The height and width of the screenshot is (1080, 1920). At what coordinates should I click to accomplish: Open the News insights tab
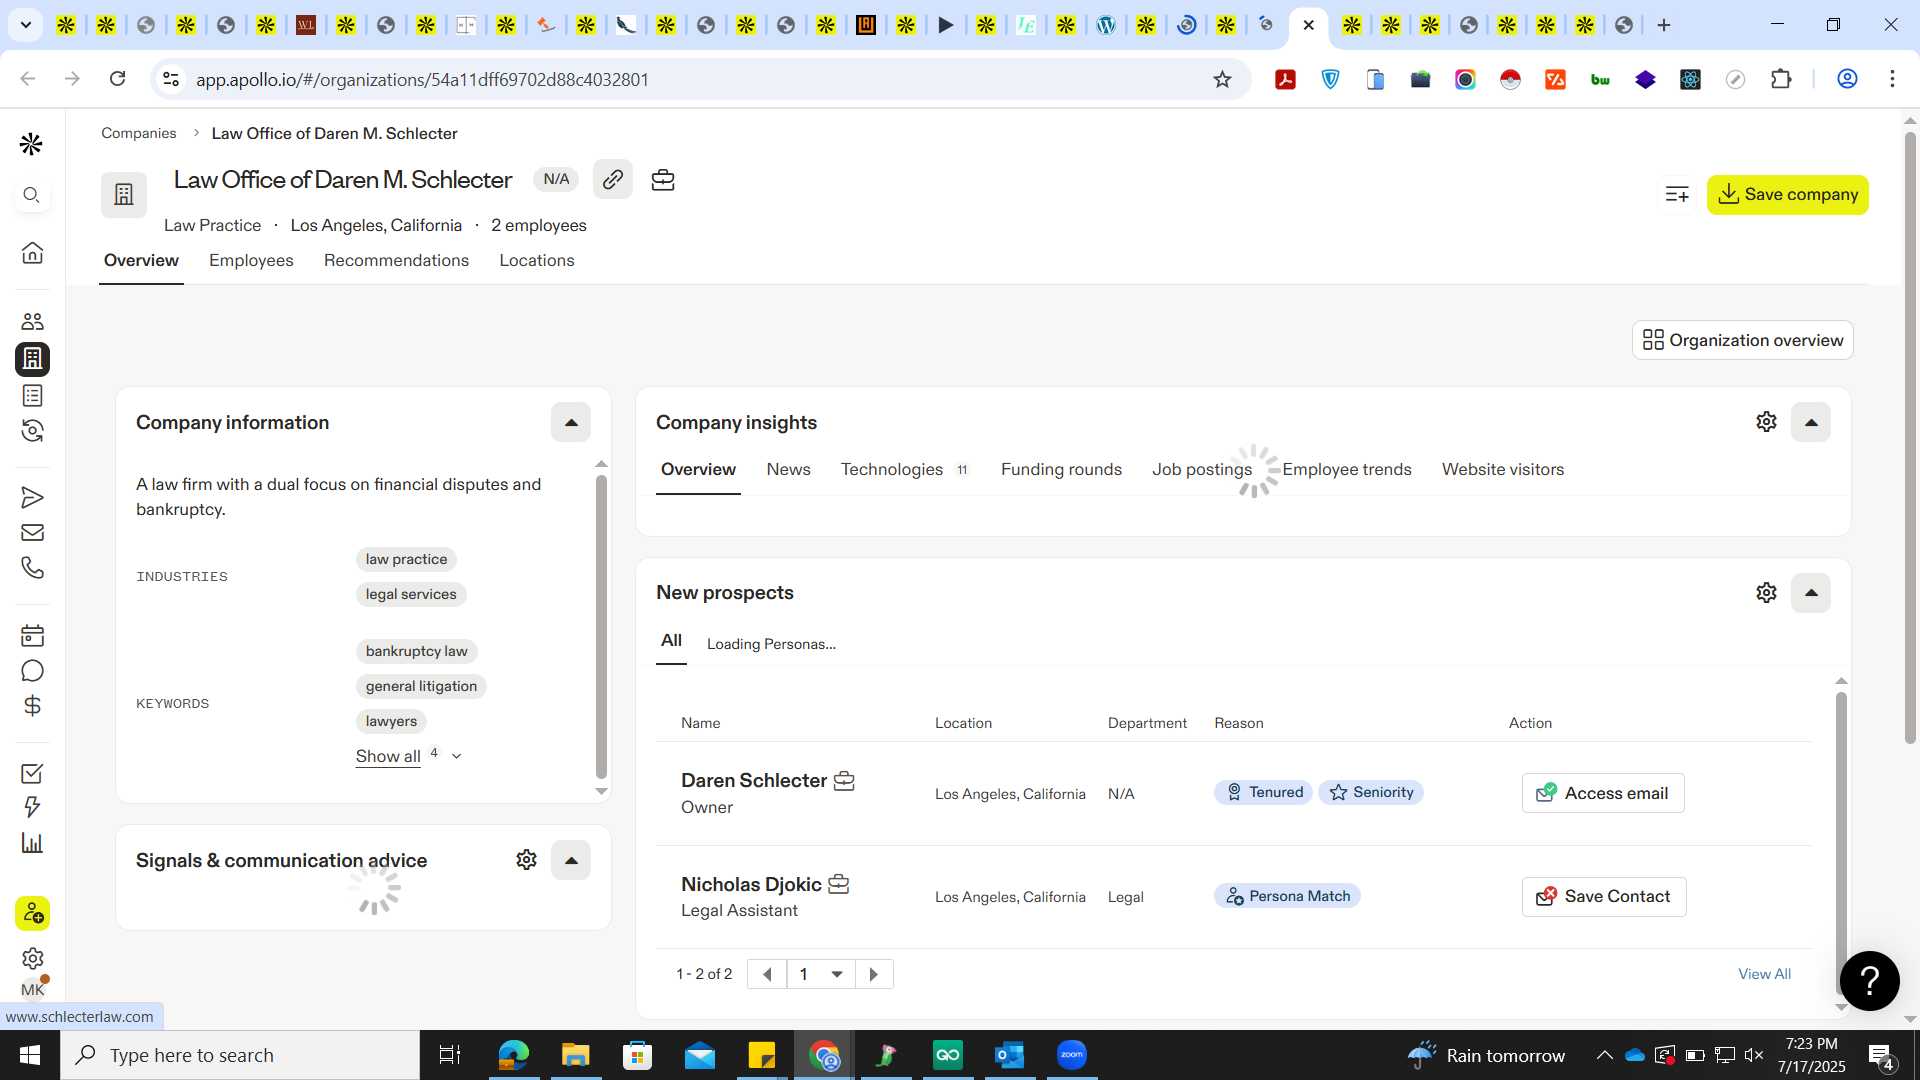(x=788, y=469)
